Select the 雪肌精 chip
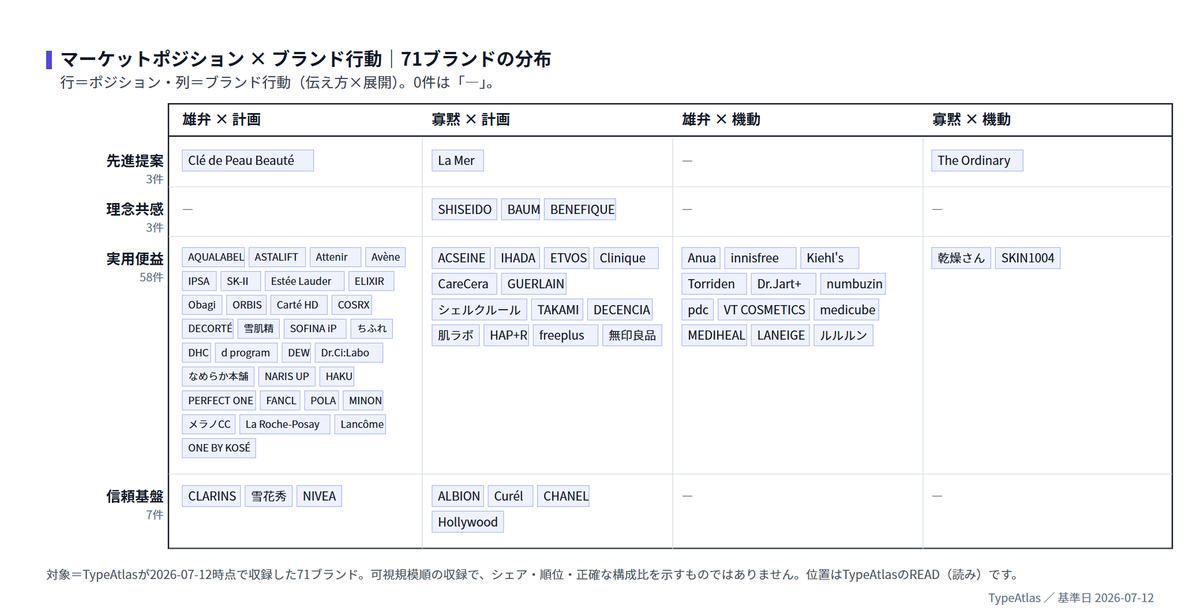 coord(258,328)
